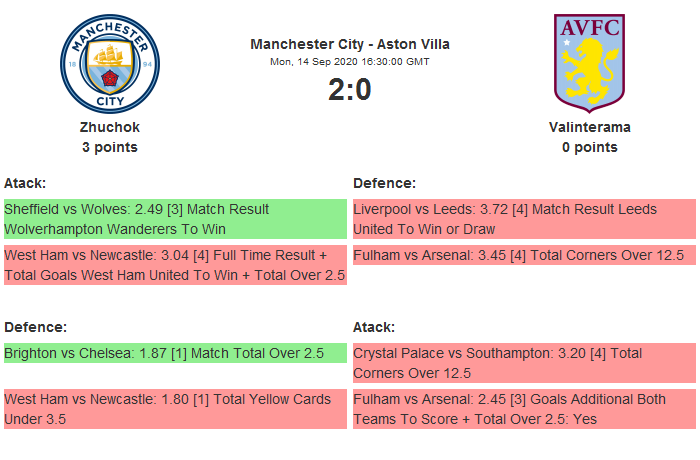
Task: Select Liverpool vs Leeds Match Result bet
Action: [x=523, y=219]
